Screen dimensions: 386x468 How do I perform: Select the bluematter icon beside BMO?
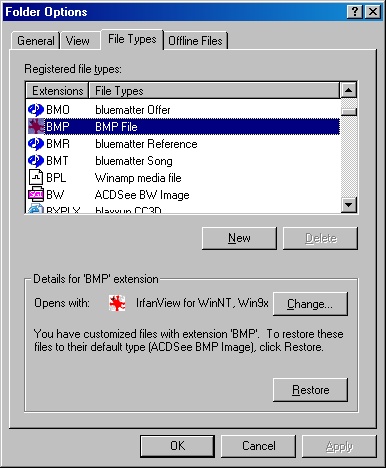pyautogui.click(x=36, y=110)
